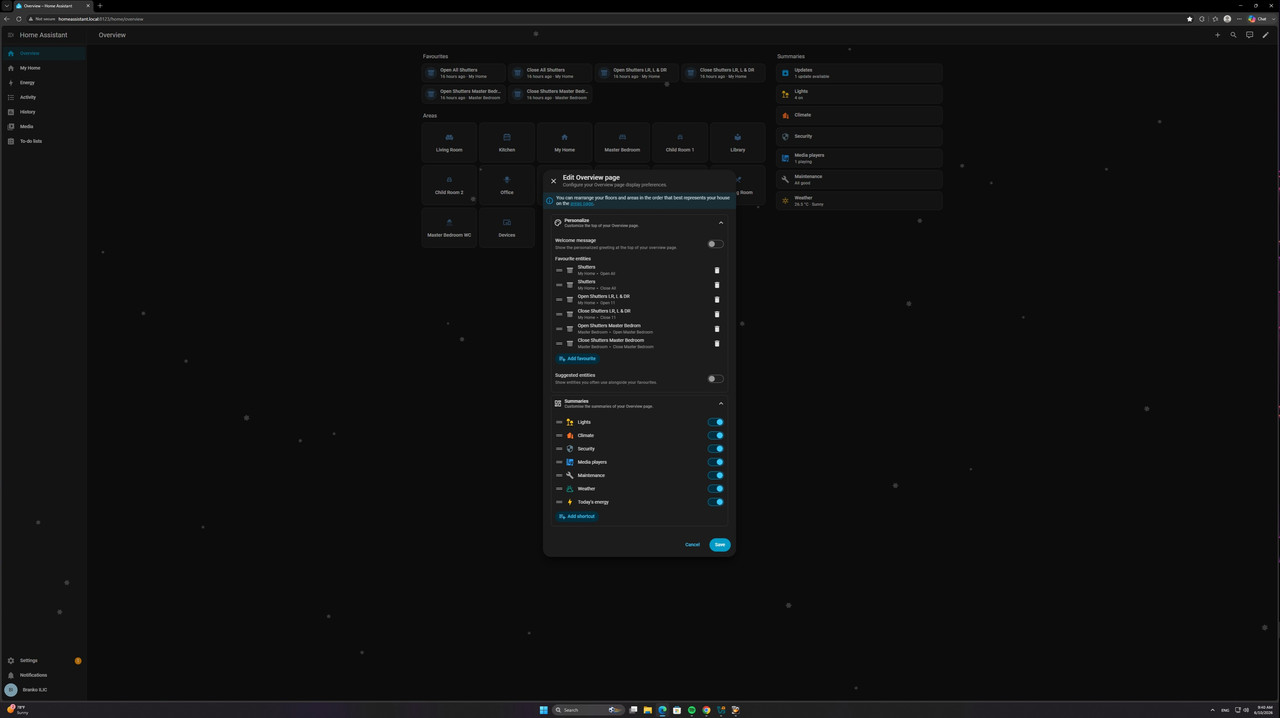1280x718 pixels.
Task: Open the Branko ILIC user profile
Action: point(43,690)
